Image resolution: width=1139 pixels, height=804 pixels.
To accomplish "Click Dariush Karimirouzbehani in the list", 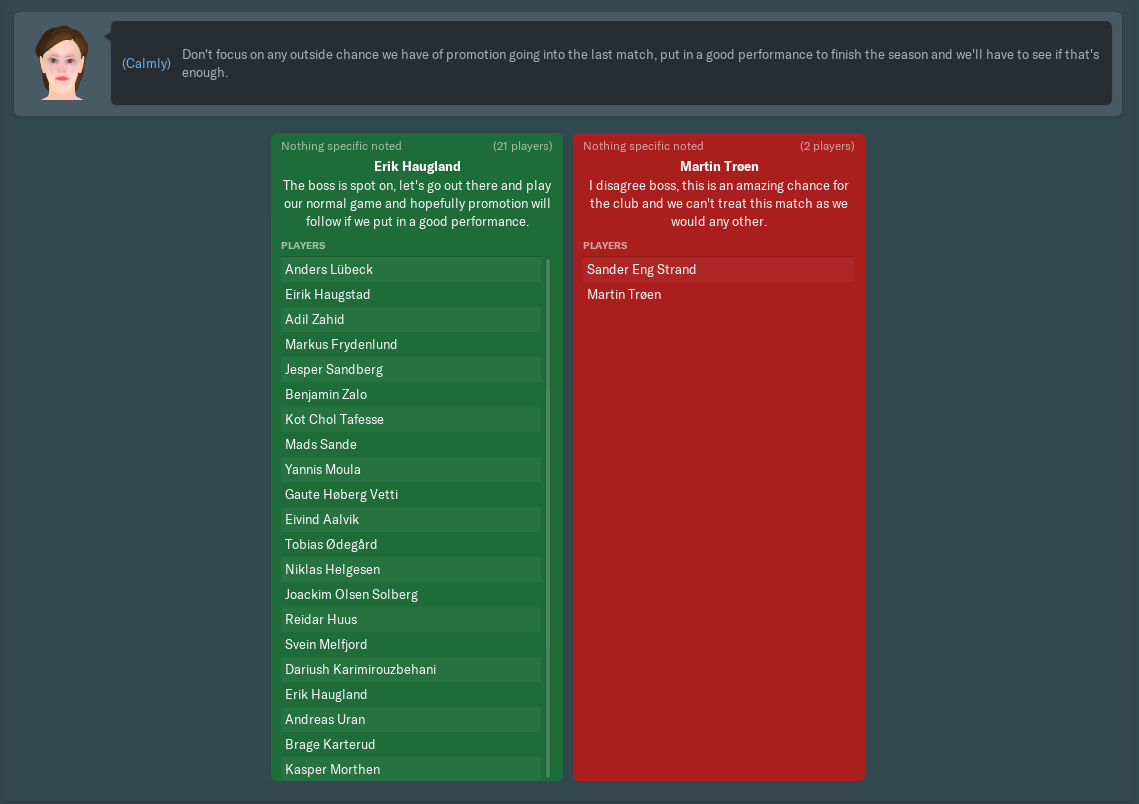I will click(x=360, y=670).
